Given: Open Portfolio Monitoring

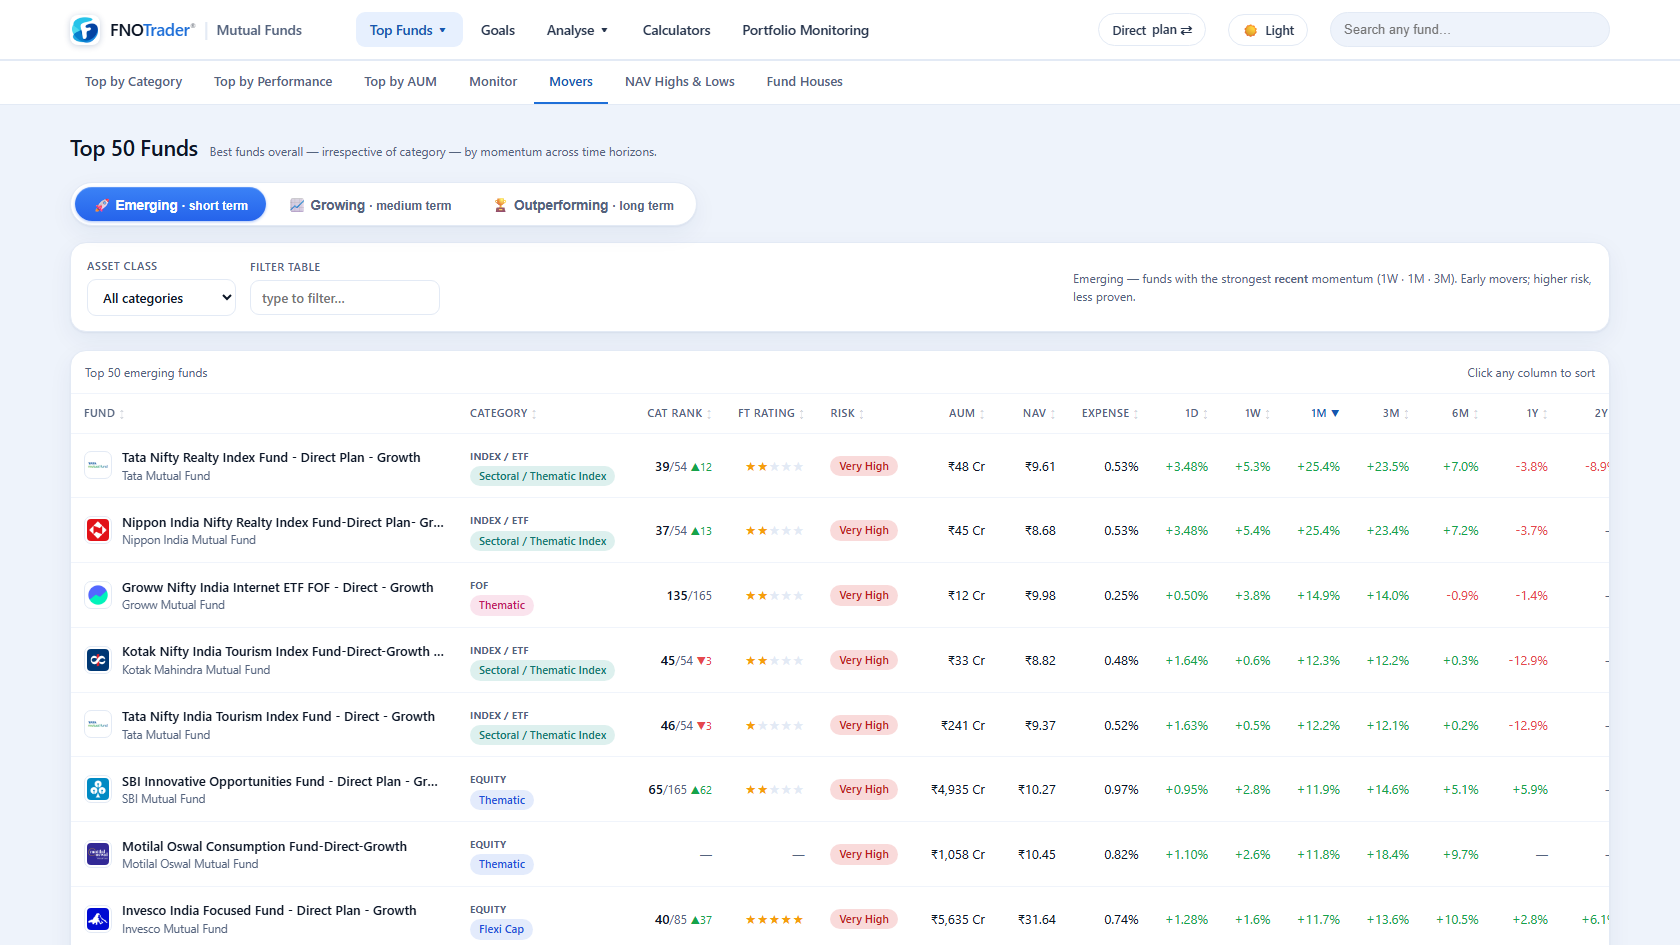Looking at the screenshot, I should [x=805, y=30].
